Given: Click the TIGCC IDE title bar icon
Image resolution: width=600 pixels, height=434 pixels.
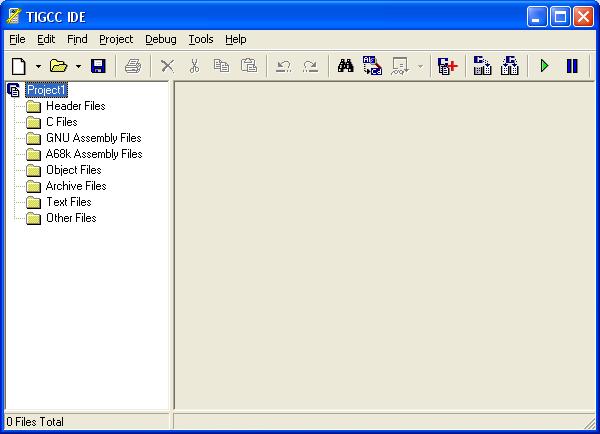Looking at the screenshot, I should pyautogui.click(x=14, y=16).
